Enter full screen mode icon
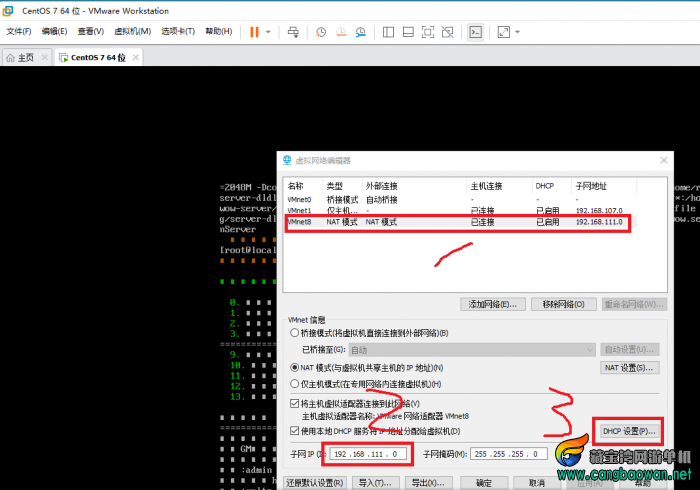The width and height of the screenshot is (700, 490). click(x=428, y=32)
